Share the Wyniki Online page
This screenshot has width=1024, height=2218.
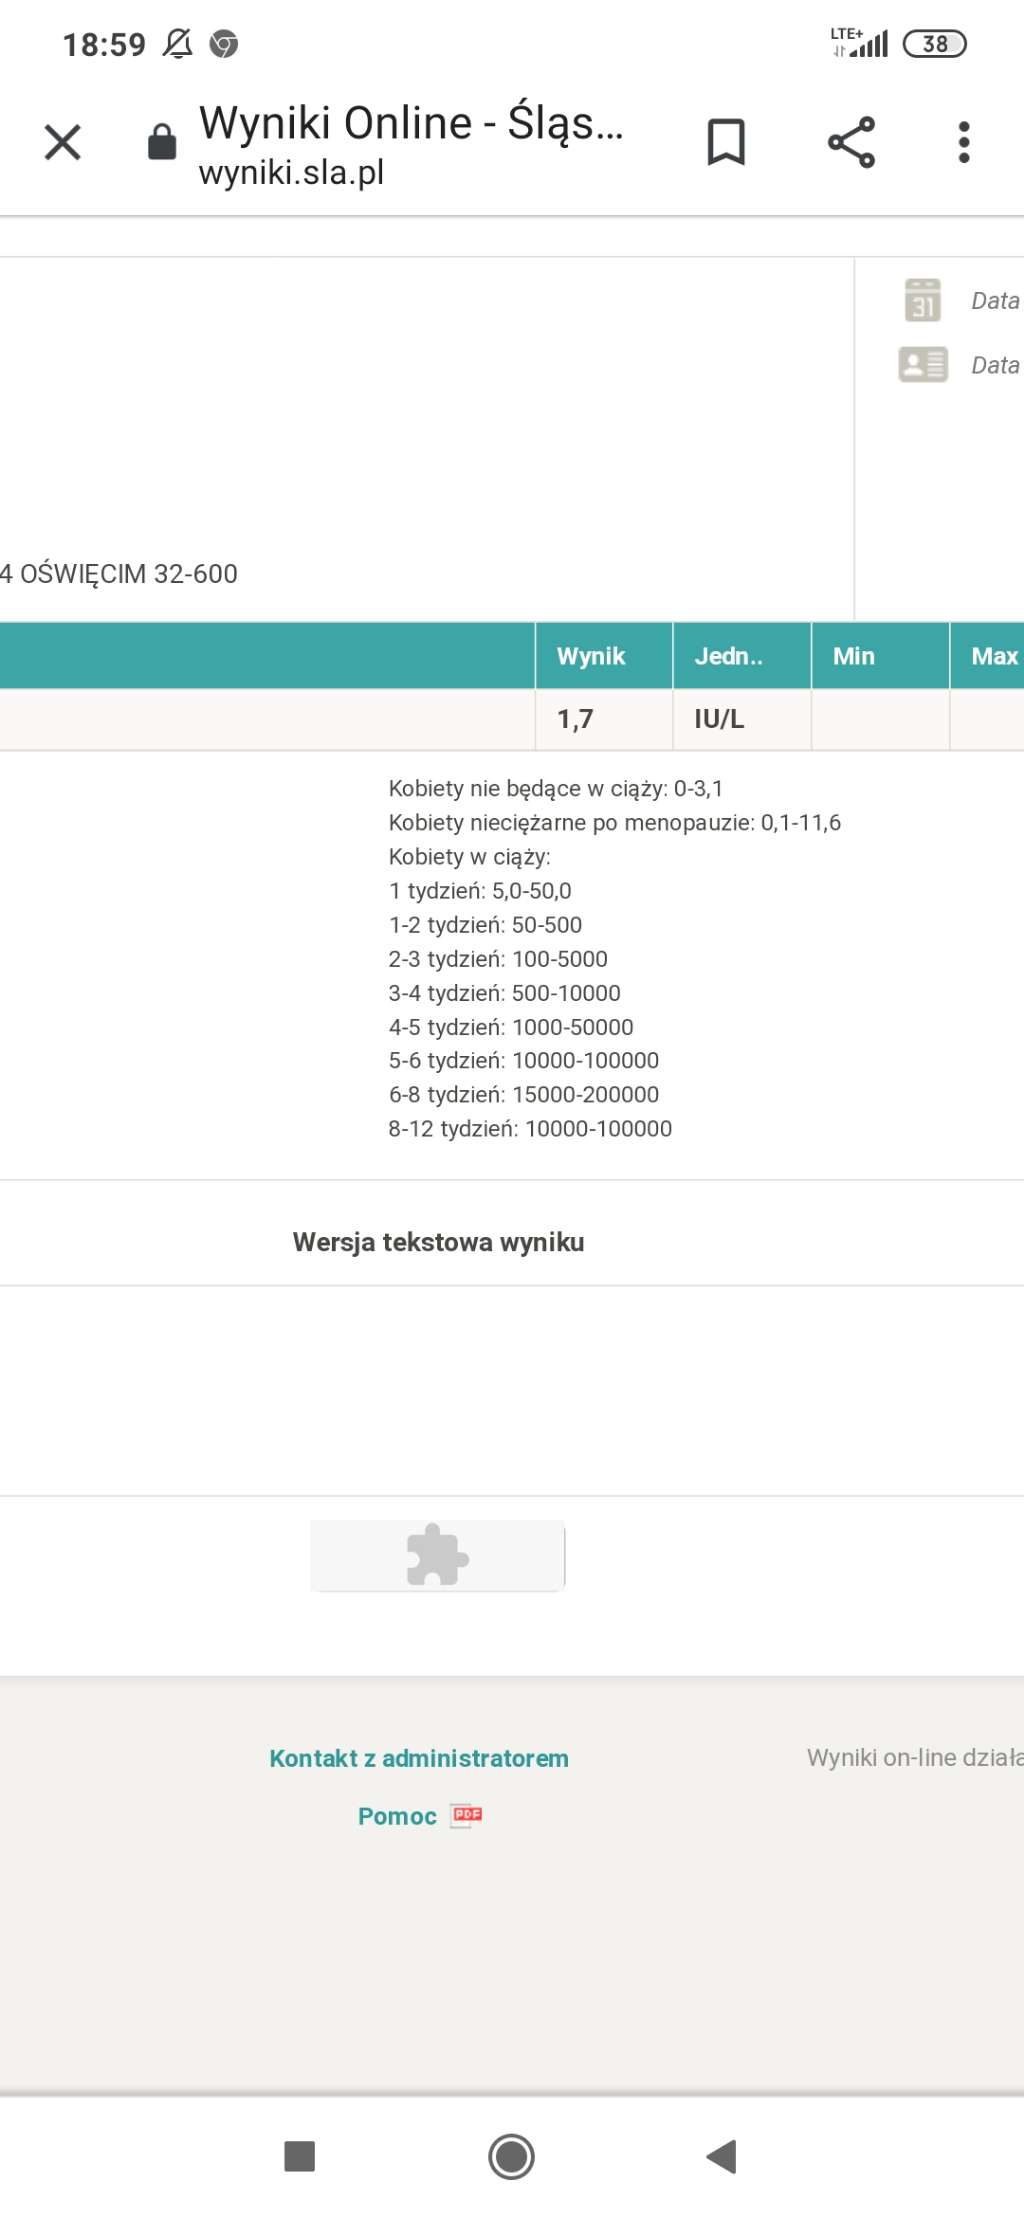851,142
